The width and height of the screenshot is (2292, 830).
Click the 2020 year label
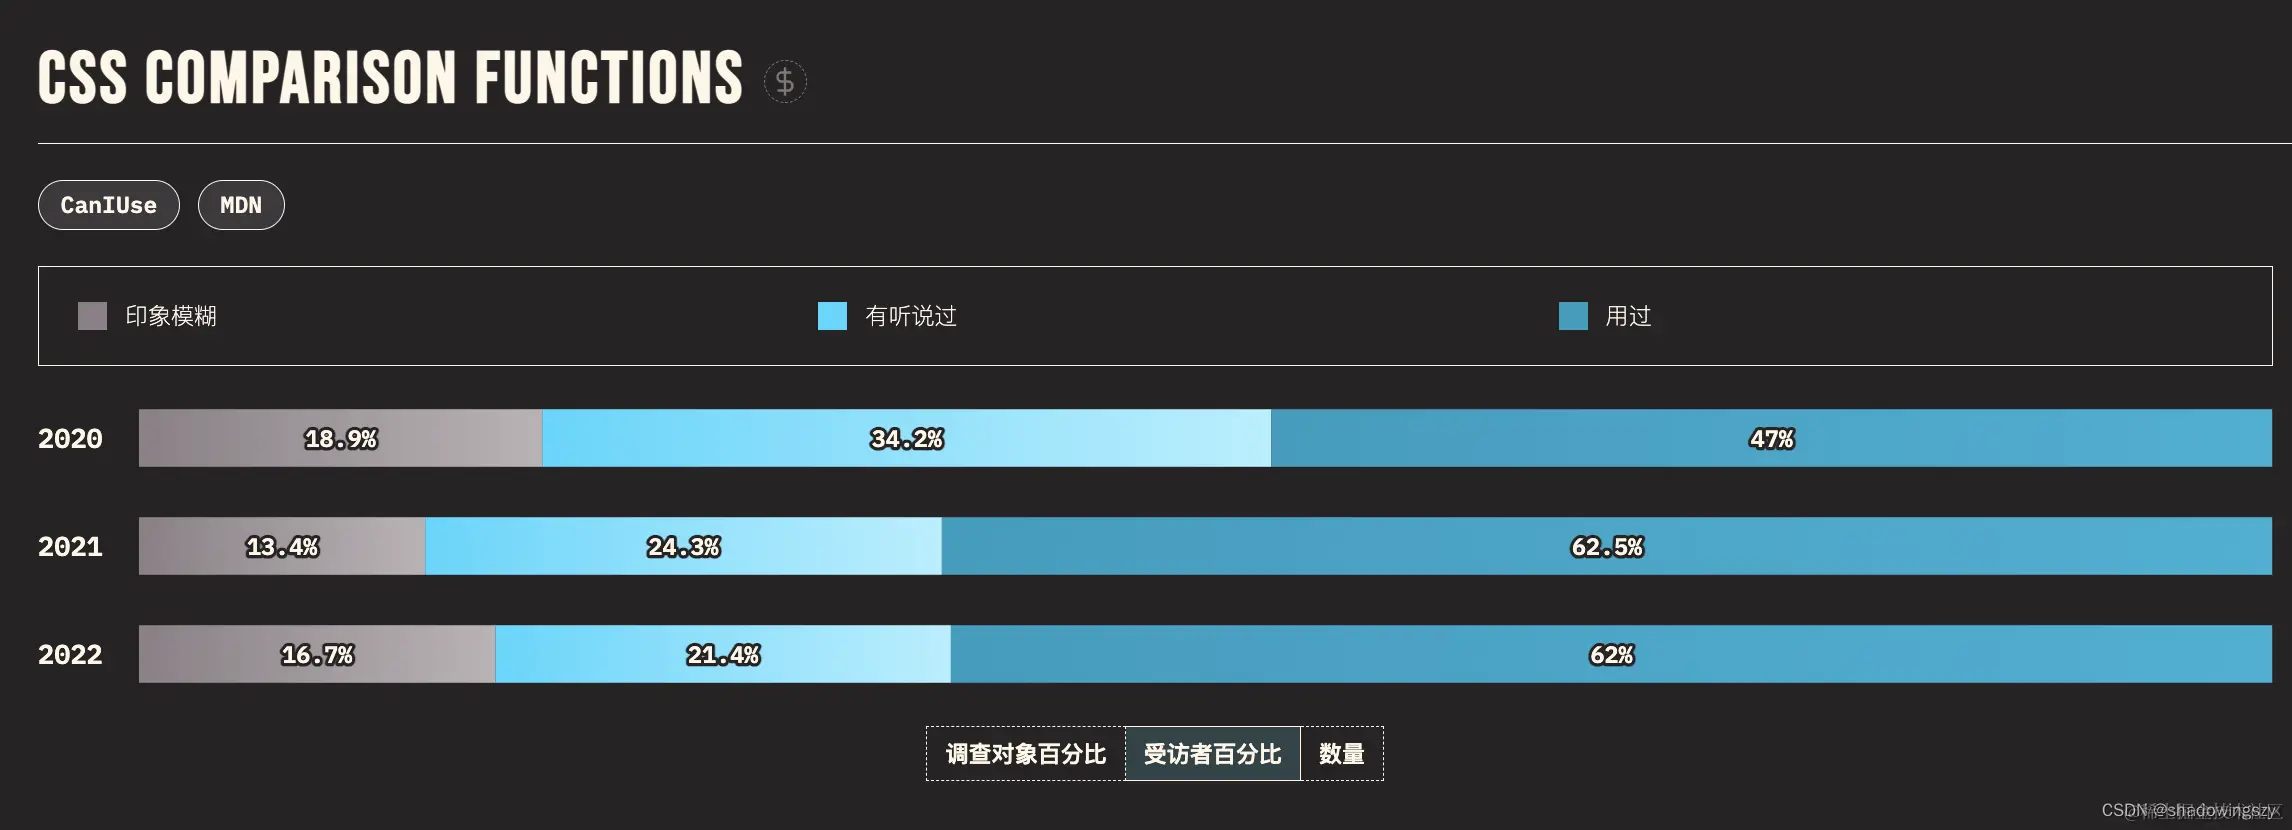point(70,438)
